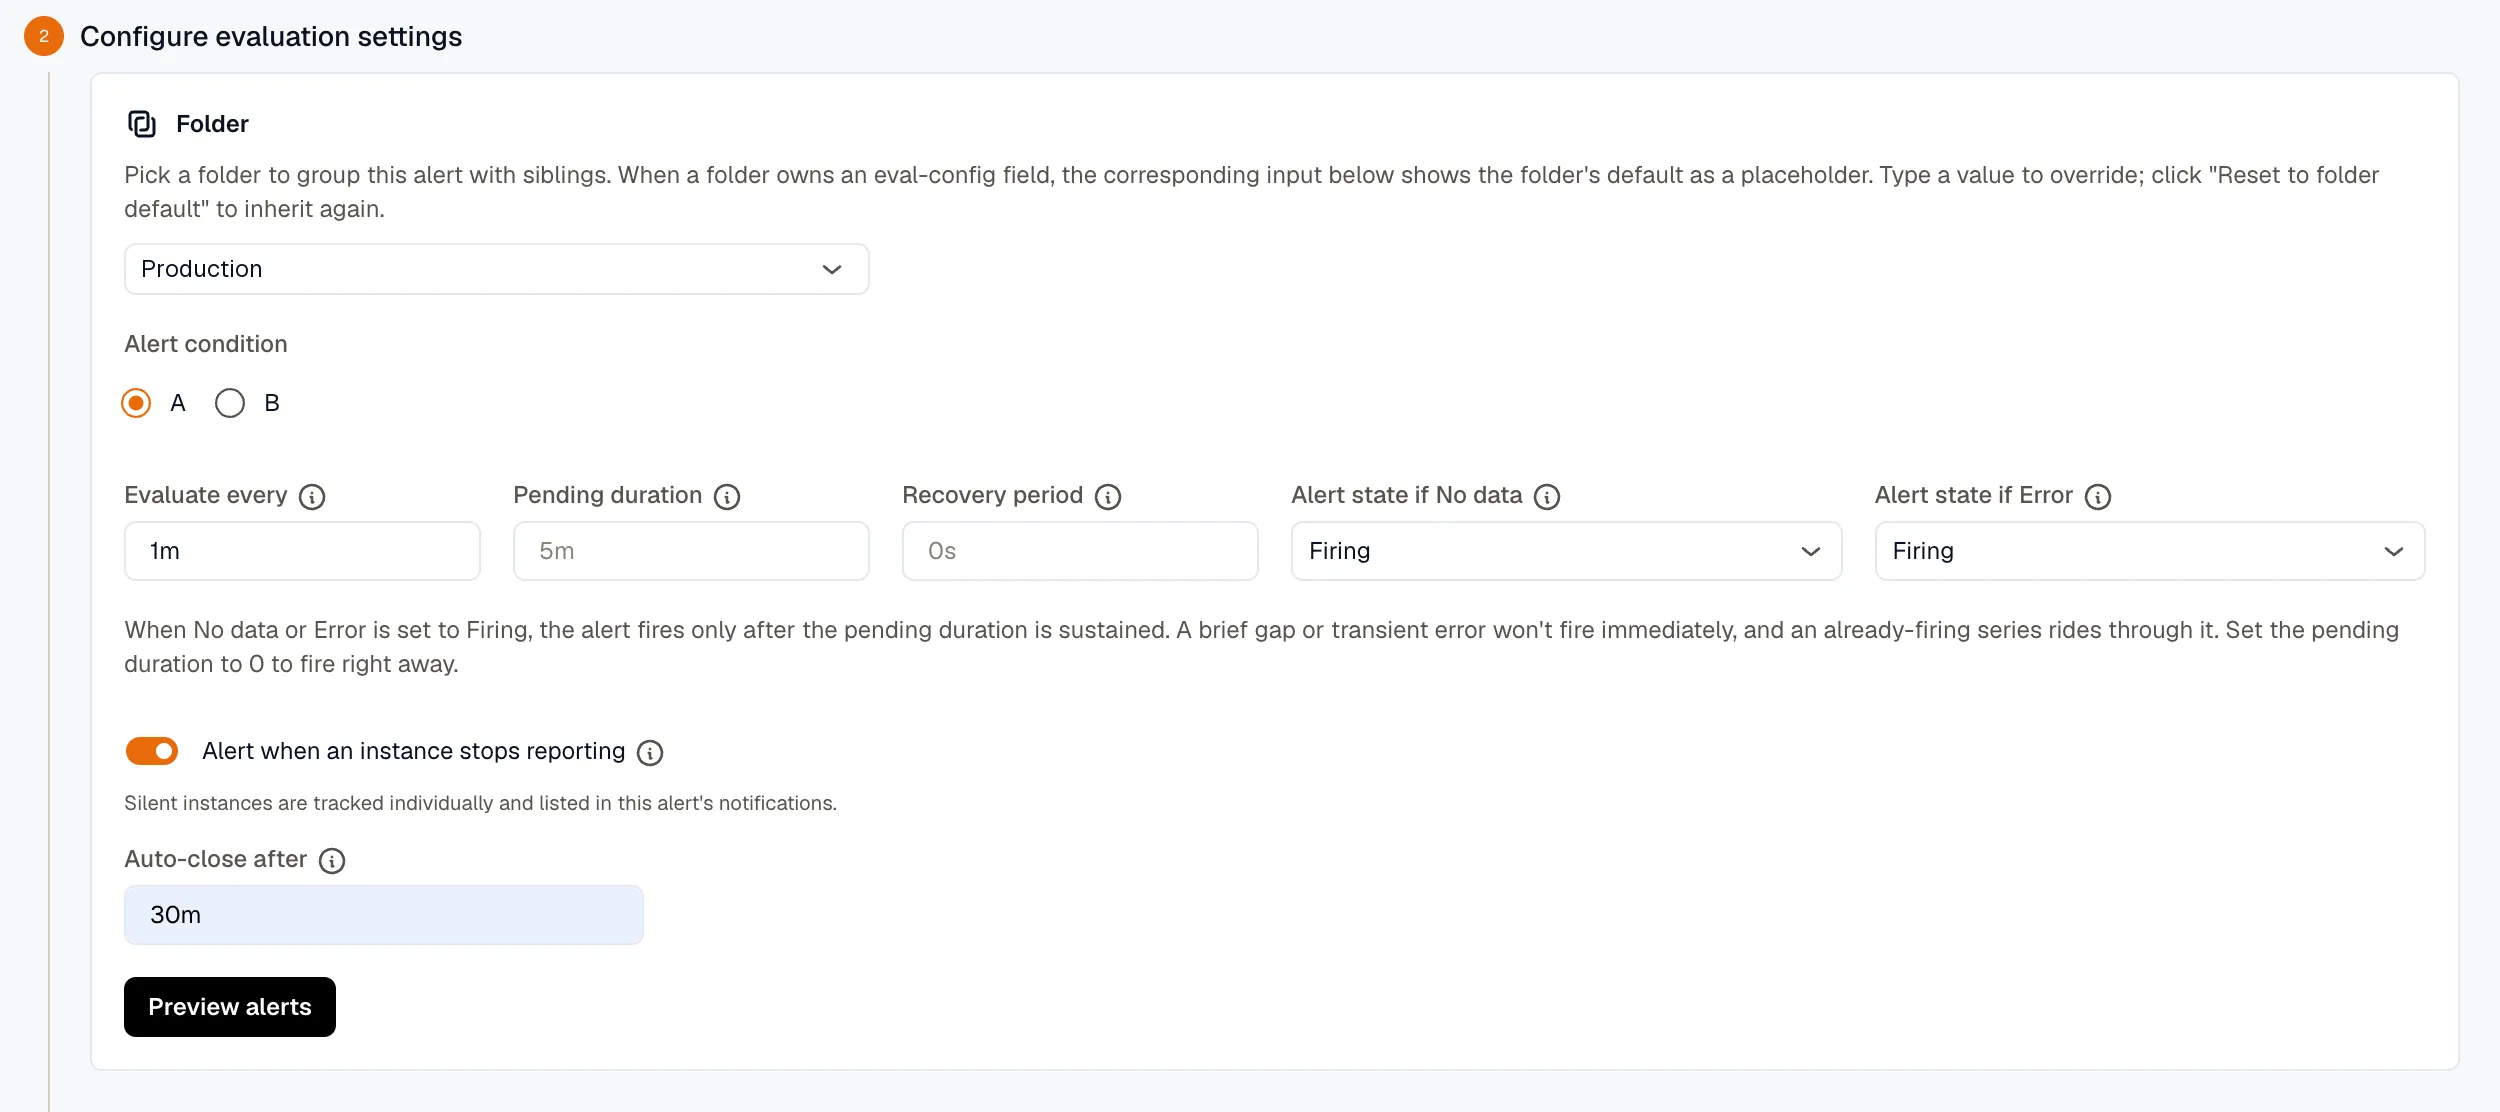This screenshot has height=1112, width=2500.
Task: Focus the Evaluate every field
Action: pyautogui.click(x=302, y=551)
